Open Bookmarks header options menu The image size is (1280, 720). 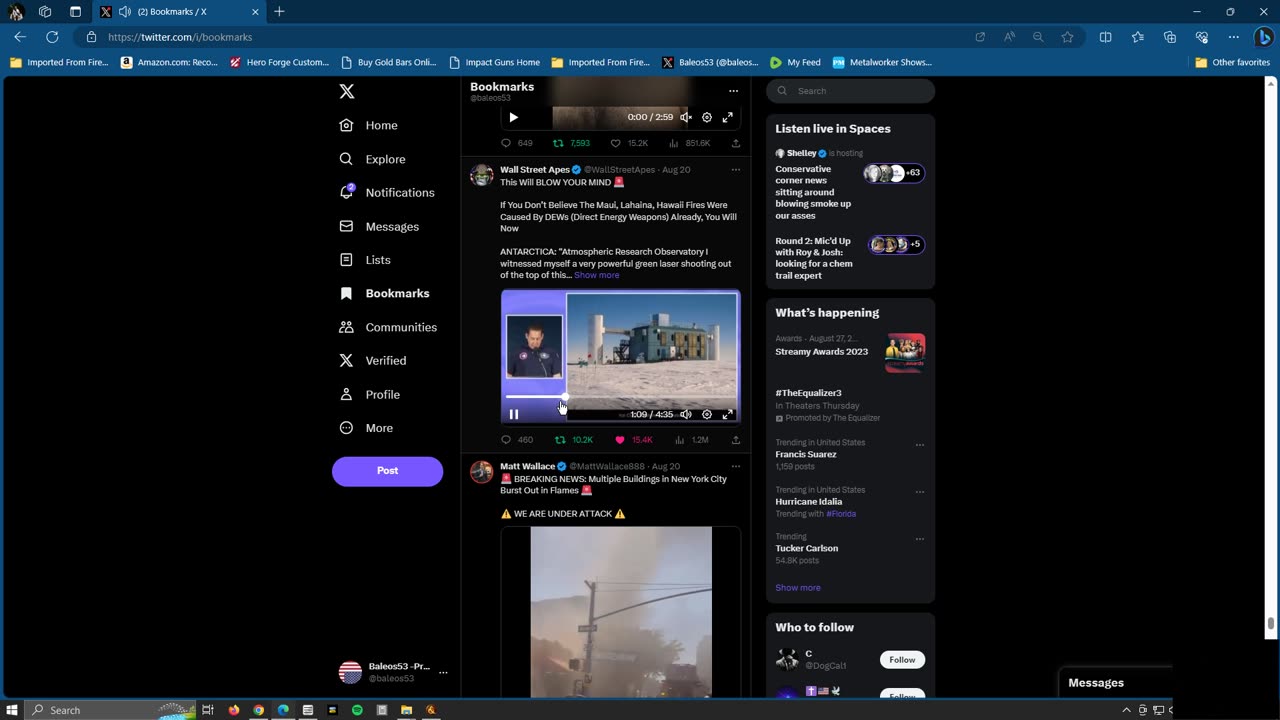pos(733,91)
